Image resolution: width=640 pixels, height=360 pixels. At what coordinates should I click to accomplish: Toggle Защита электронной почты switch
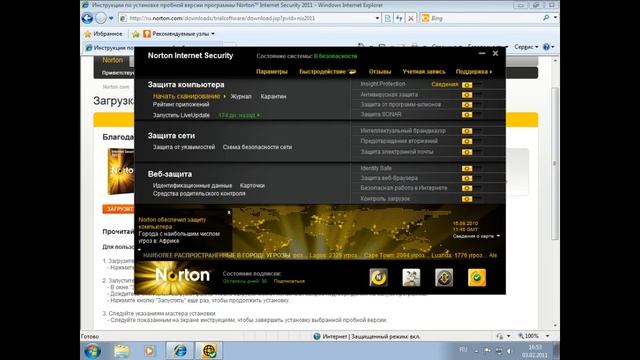471,152
